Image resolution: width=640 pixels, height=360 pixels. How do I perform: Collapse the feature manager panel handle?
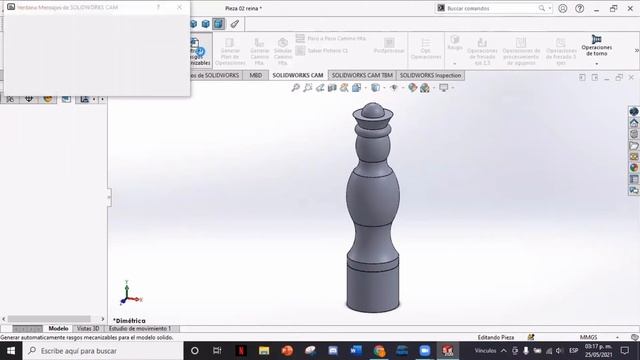(109, 198)
